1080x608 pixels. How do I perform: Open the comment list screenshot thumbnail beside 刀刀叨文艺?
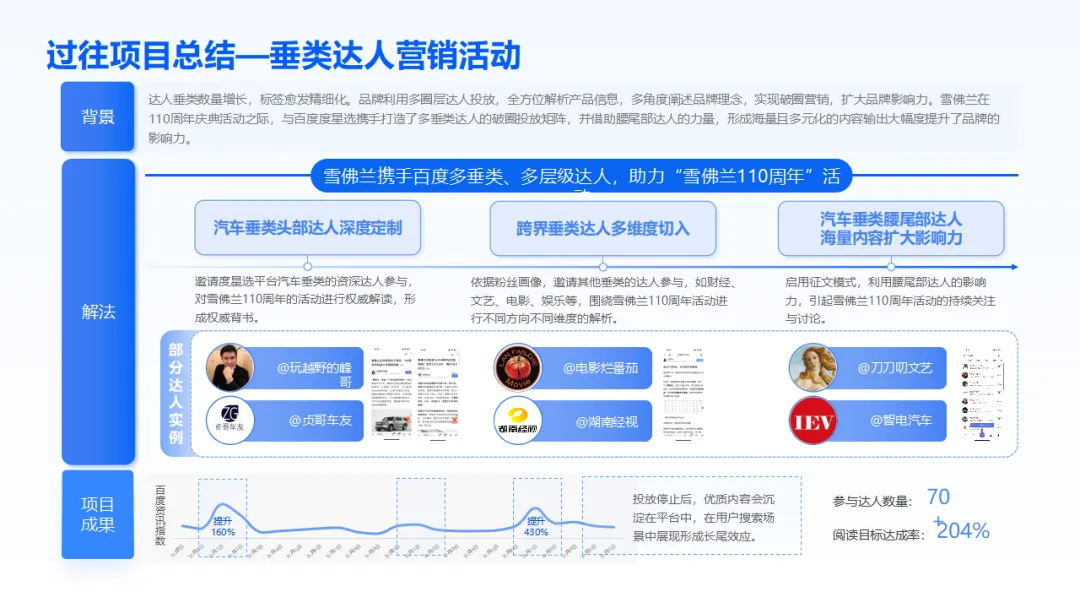tap(982, 393)
